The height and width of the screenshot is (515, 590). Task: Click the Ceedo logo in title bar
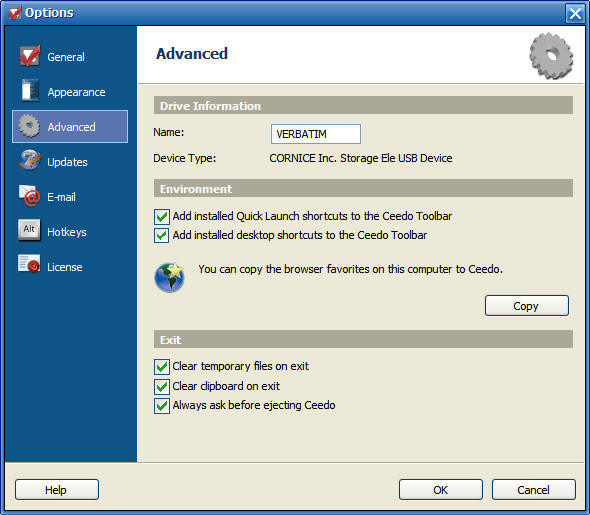tap(15, 13)
